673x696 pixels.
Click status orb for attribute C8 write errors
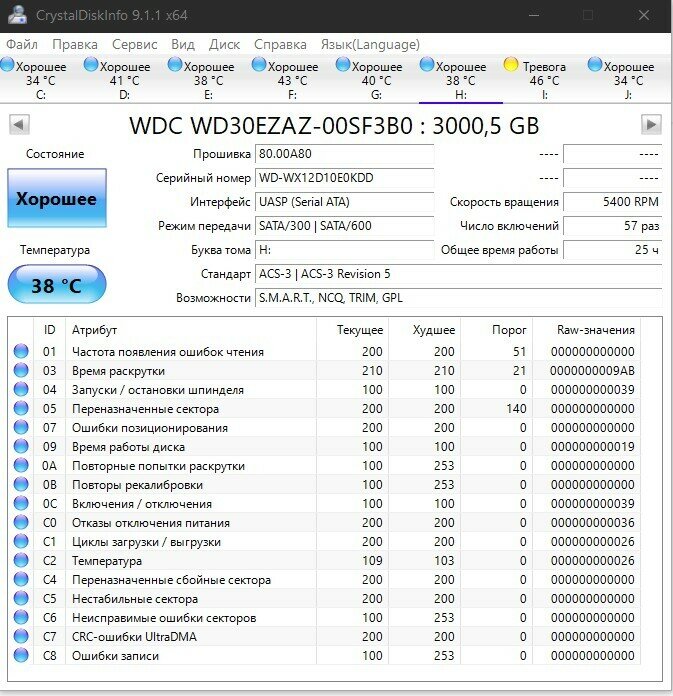pos(21,655)
